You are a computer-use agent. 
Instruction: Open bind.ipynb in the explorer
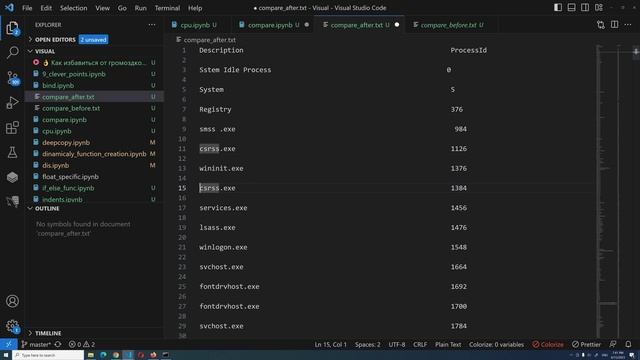[x=58, y=85]
